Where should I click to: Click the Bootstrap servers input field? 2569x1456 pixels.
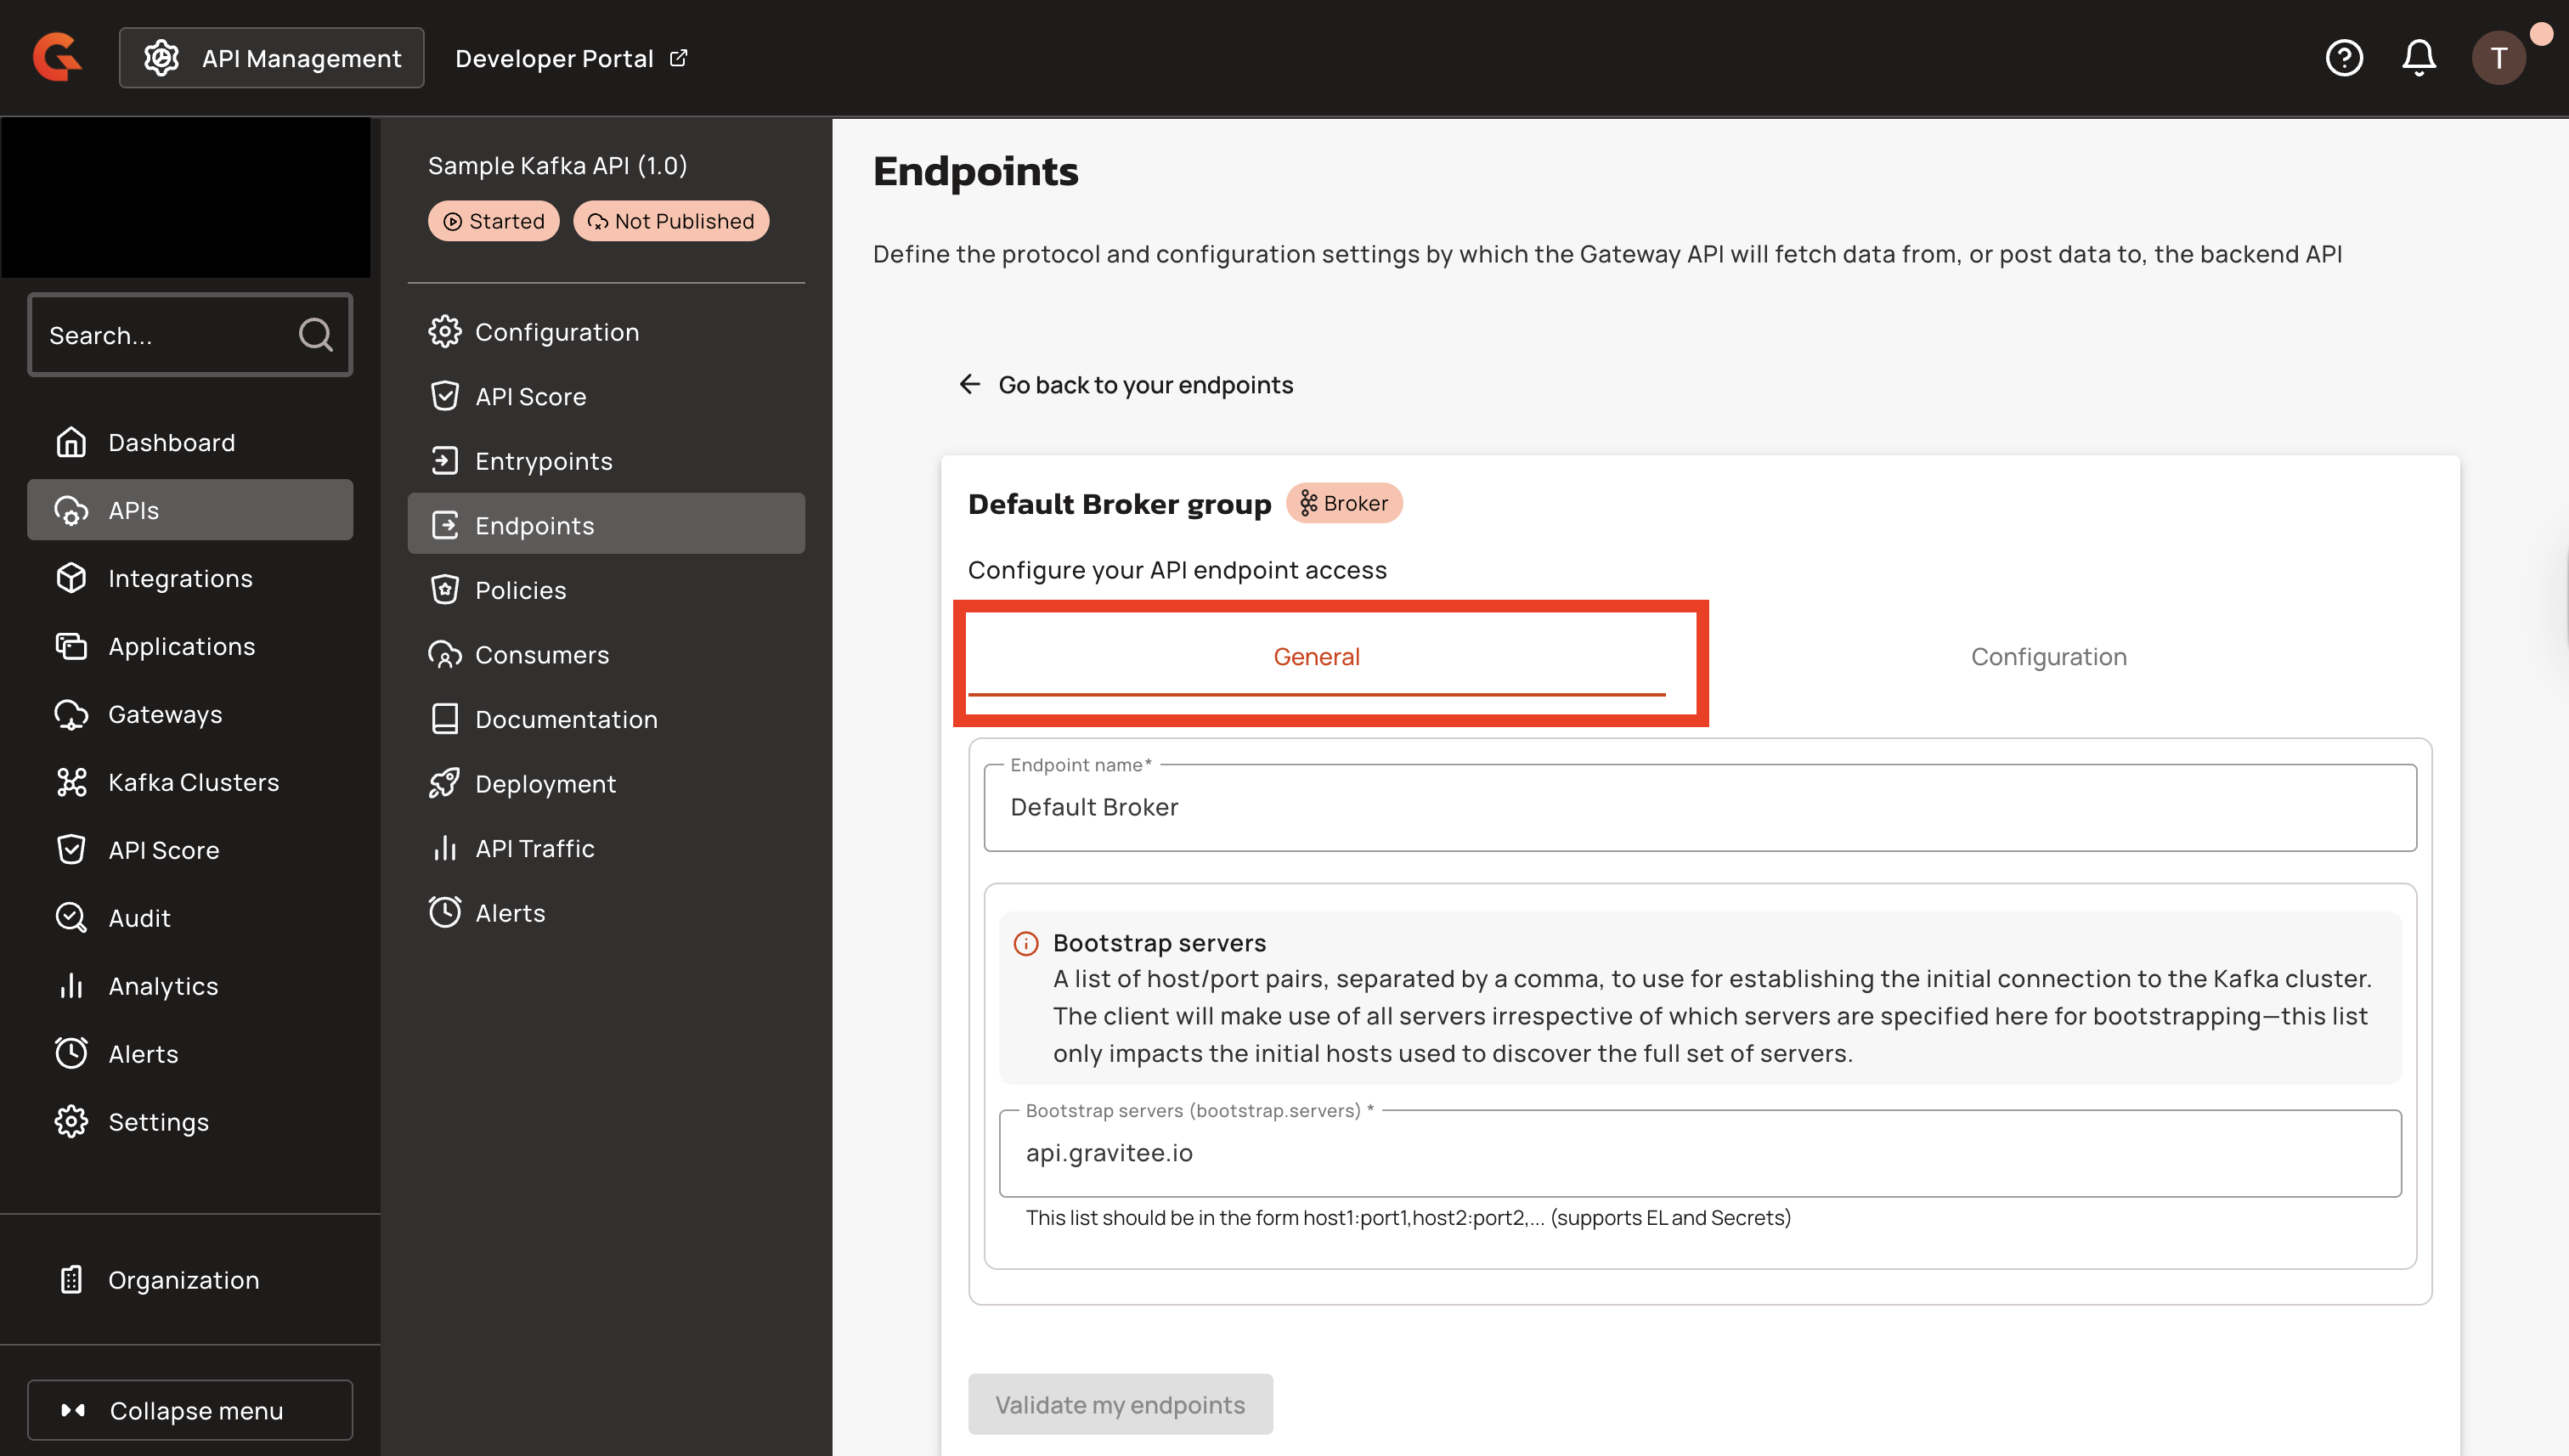[1700, 1153]
